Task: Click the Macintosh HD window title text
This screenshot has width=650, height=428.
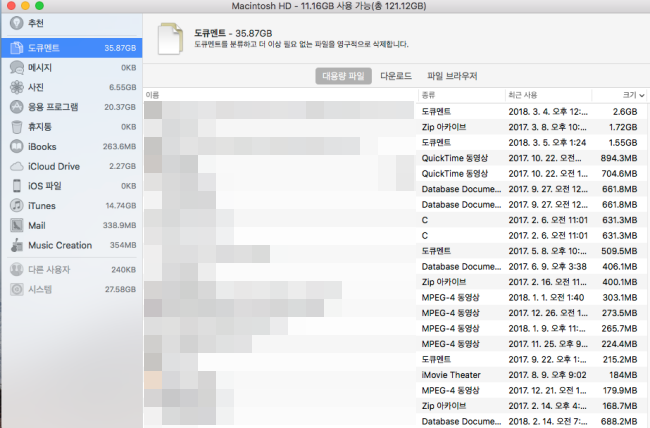Action: (x=329, y=6)
